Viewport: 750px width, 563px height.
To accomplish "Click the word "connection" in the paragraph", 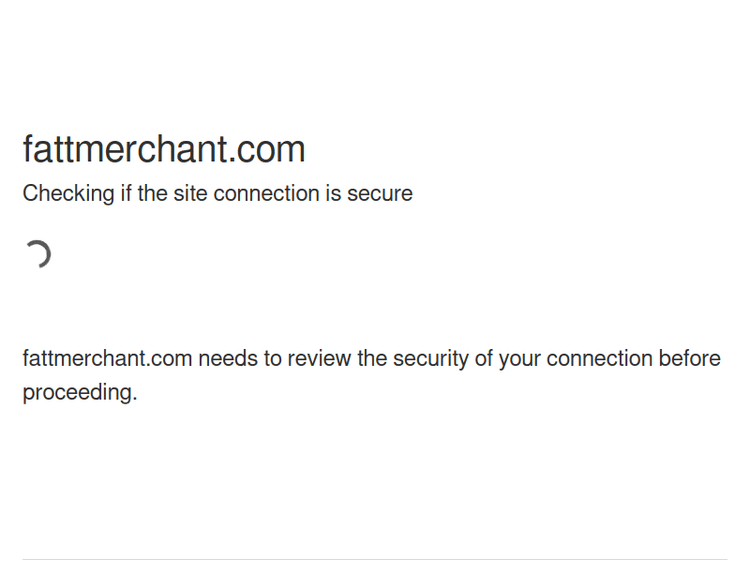I will coord(598,359).
